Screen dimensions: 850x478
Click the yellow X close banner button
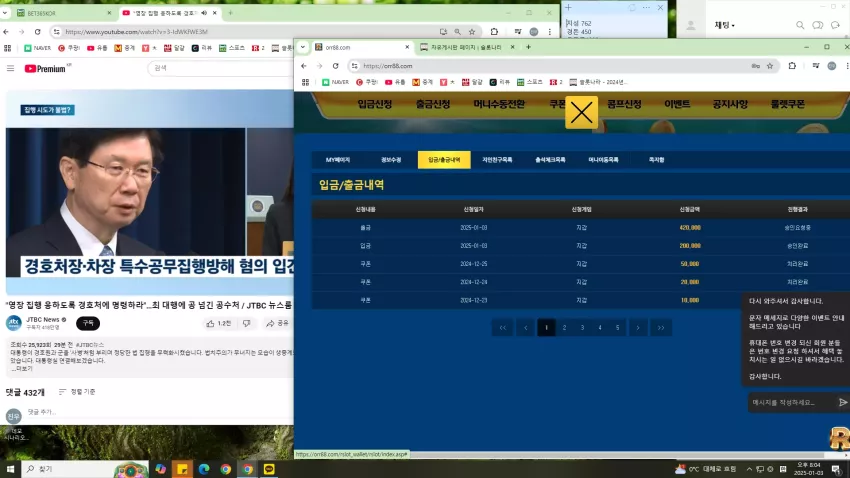(581, 113)
